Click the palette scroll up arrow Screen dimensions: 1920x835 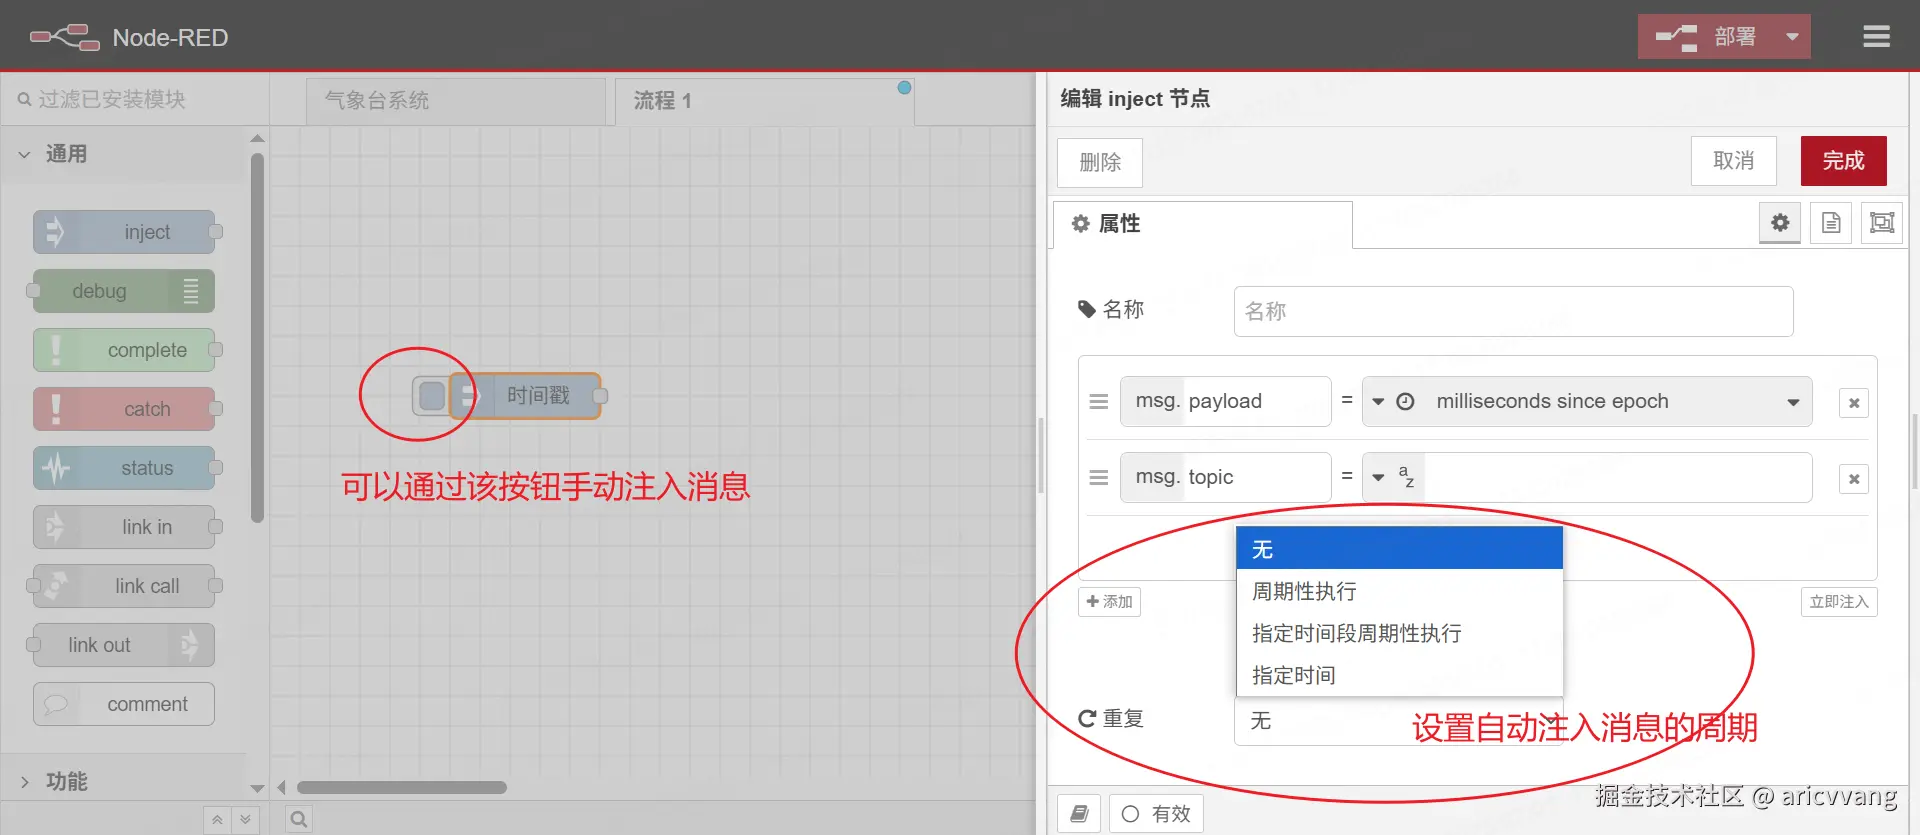257,138
